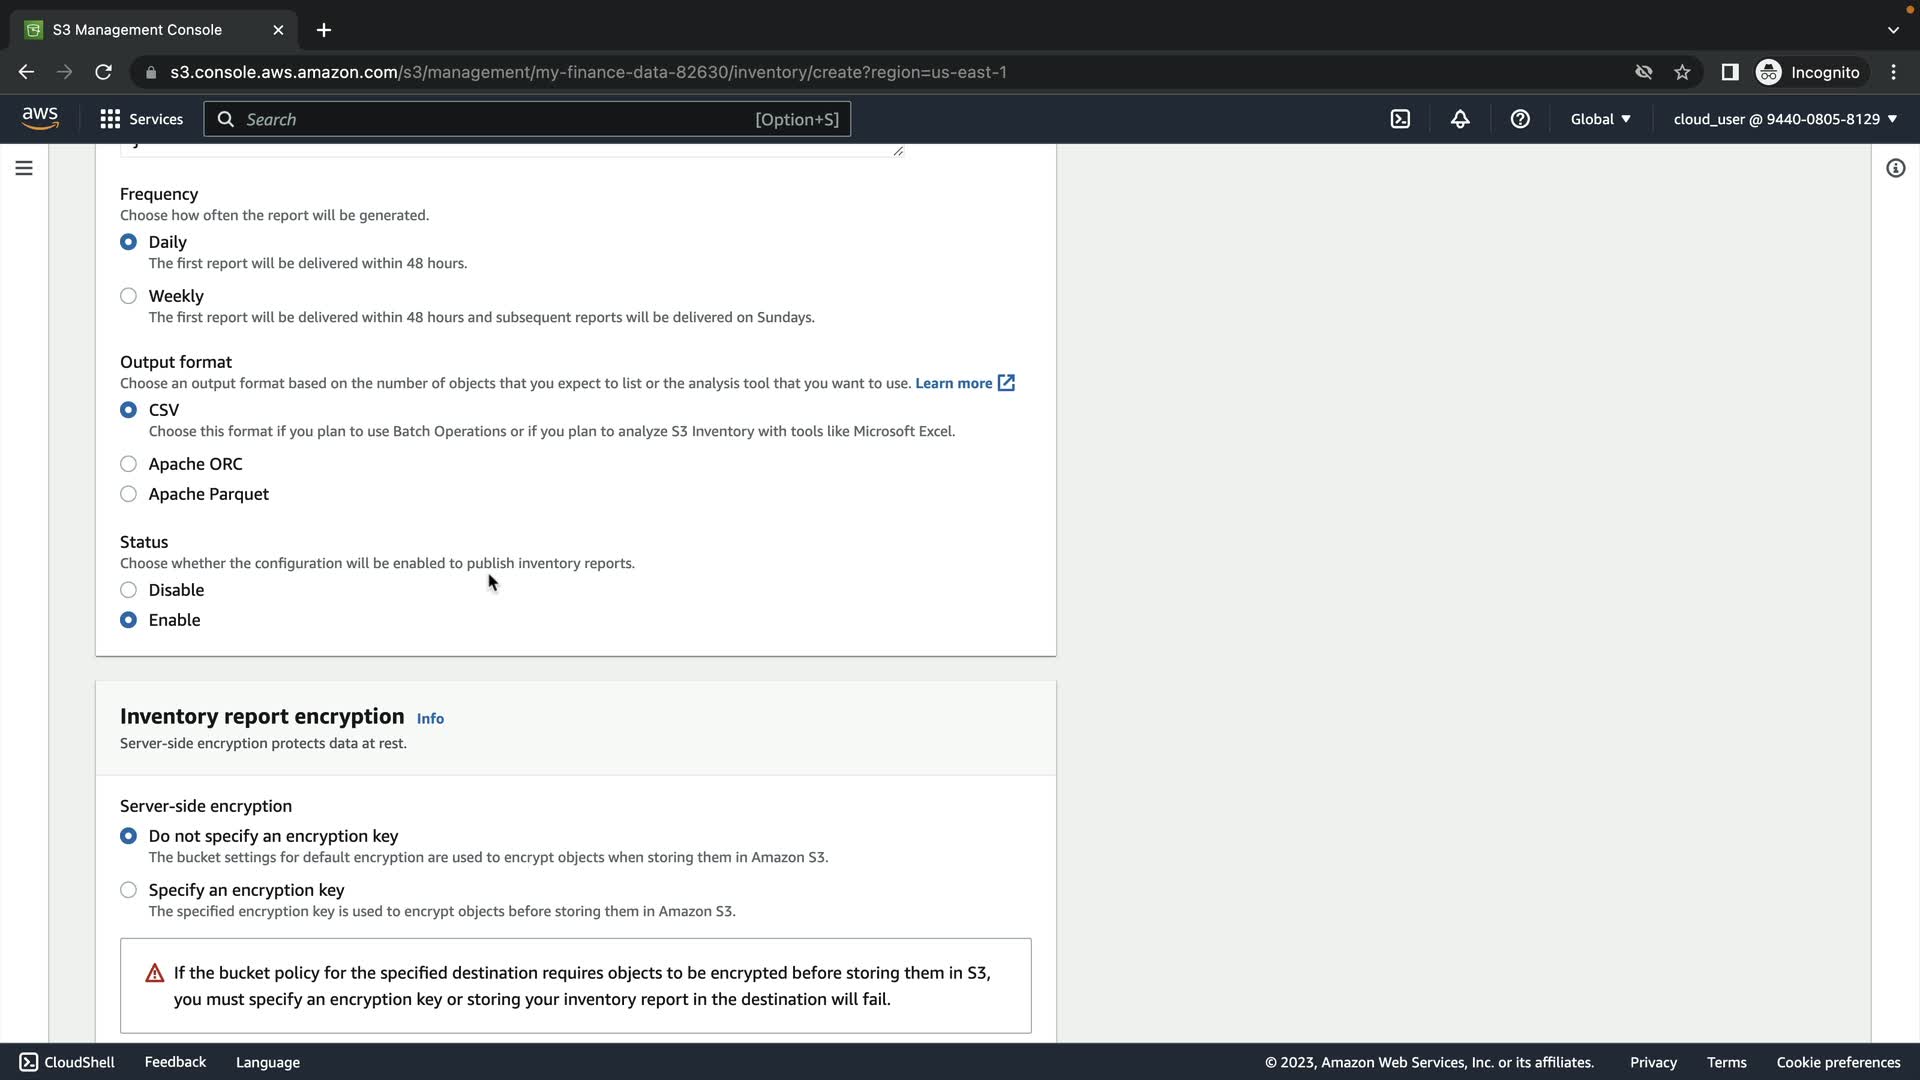Click the AWS logo home icon

40,118
